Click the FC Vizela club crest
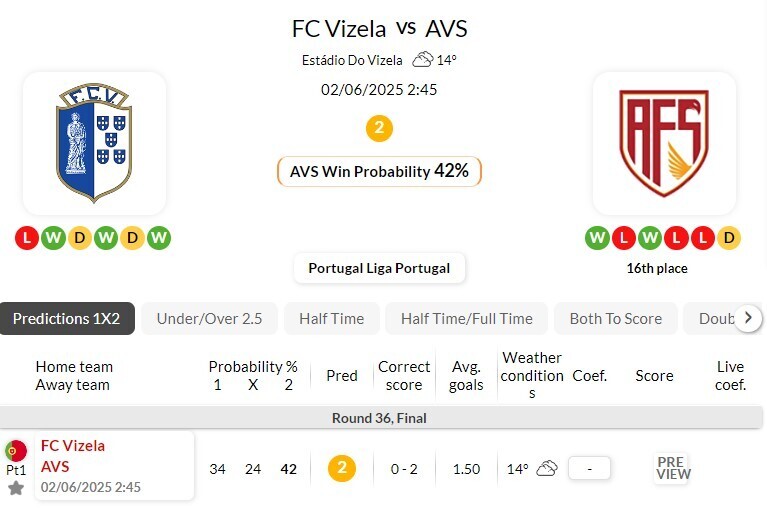 click(x=94, y=142)
